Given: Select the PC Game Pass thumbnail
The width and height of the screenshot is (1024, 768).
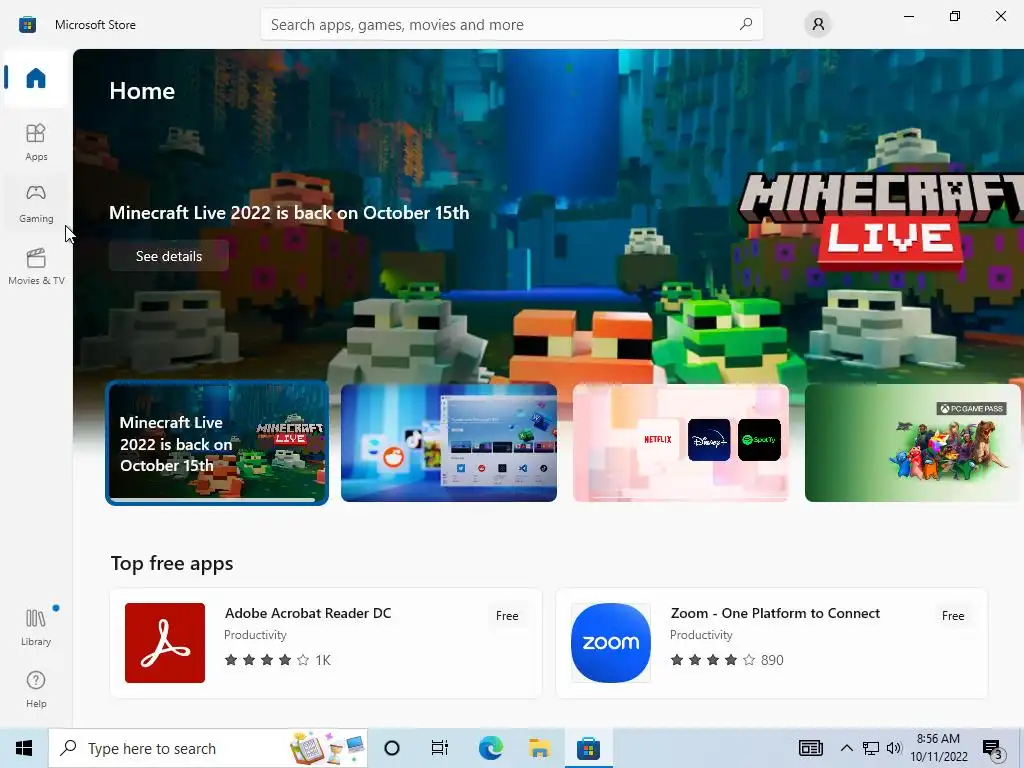Looking at the screenshot, I should point(913,443).
